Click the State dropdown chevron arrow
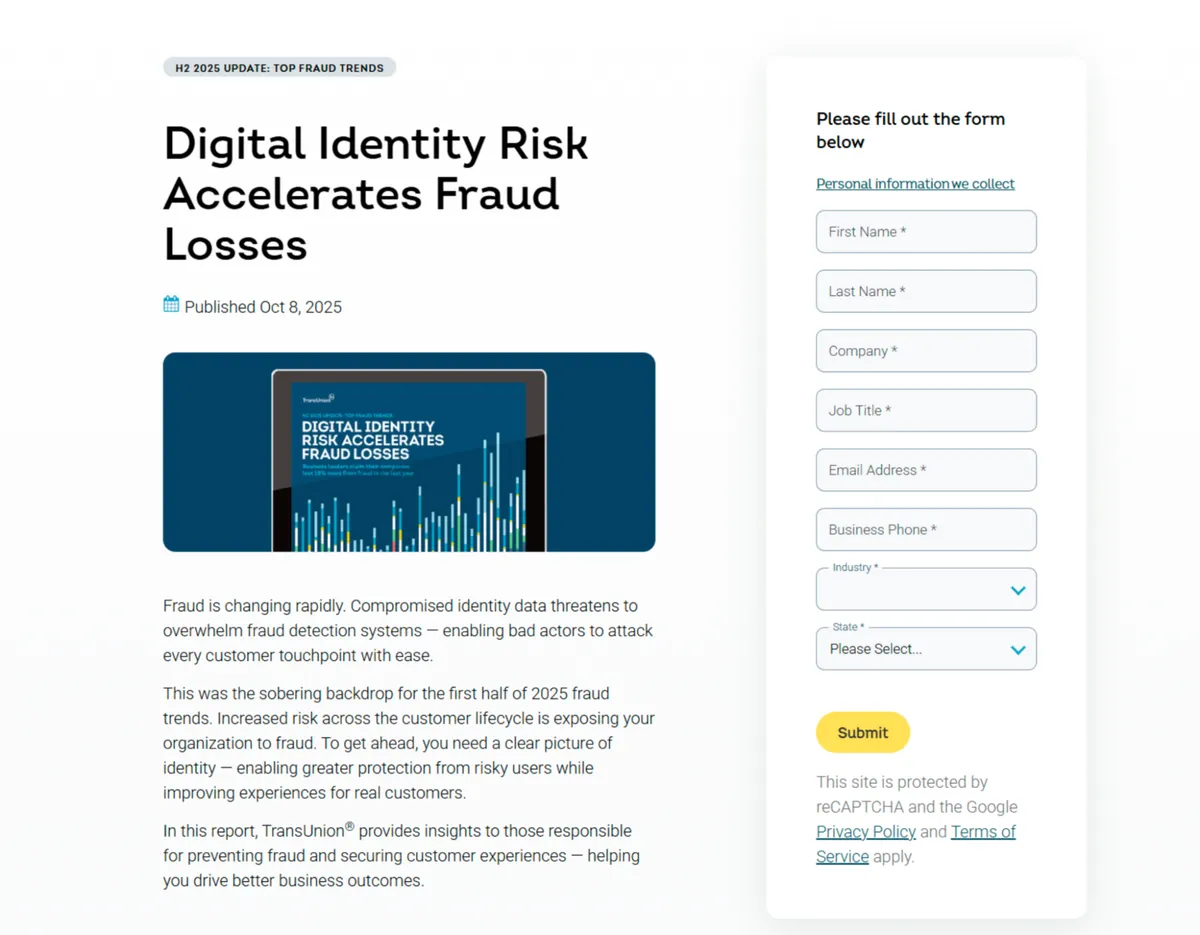 click(x=1019, y=648)
